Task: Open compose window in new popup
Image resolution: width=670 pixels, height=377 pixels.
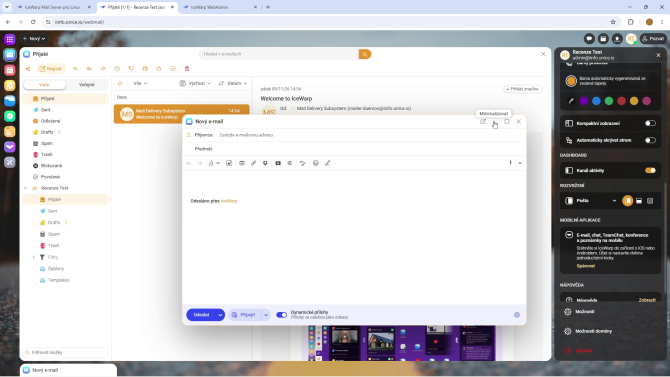Action: (x=483, y=122)
